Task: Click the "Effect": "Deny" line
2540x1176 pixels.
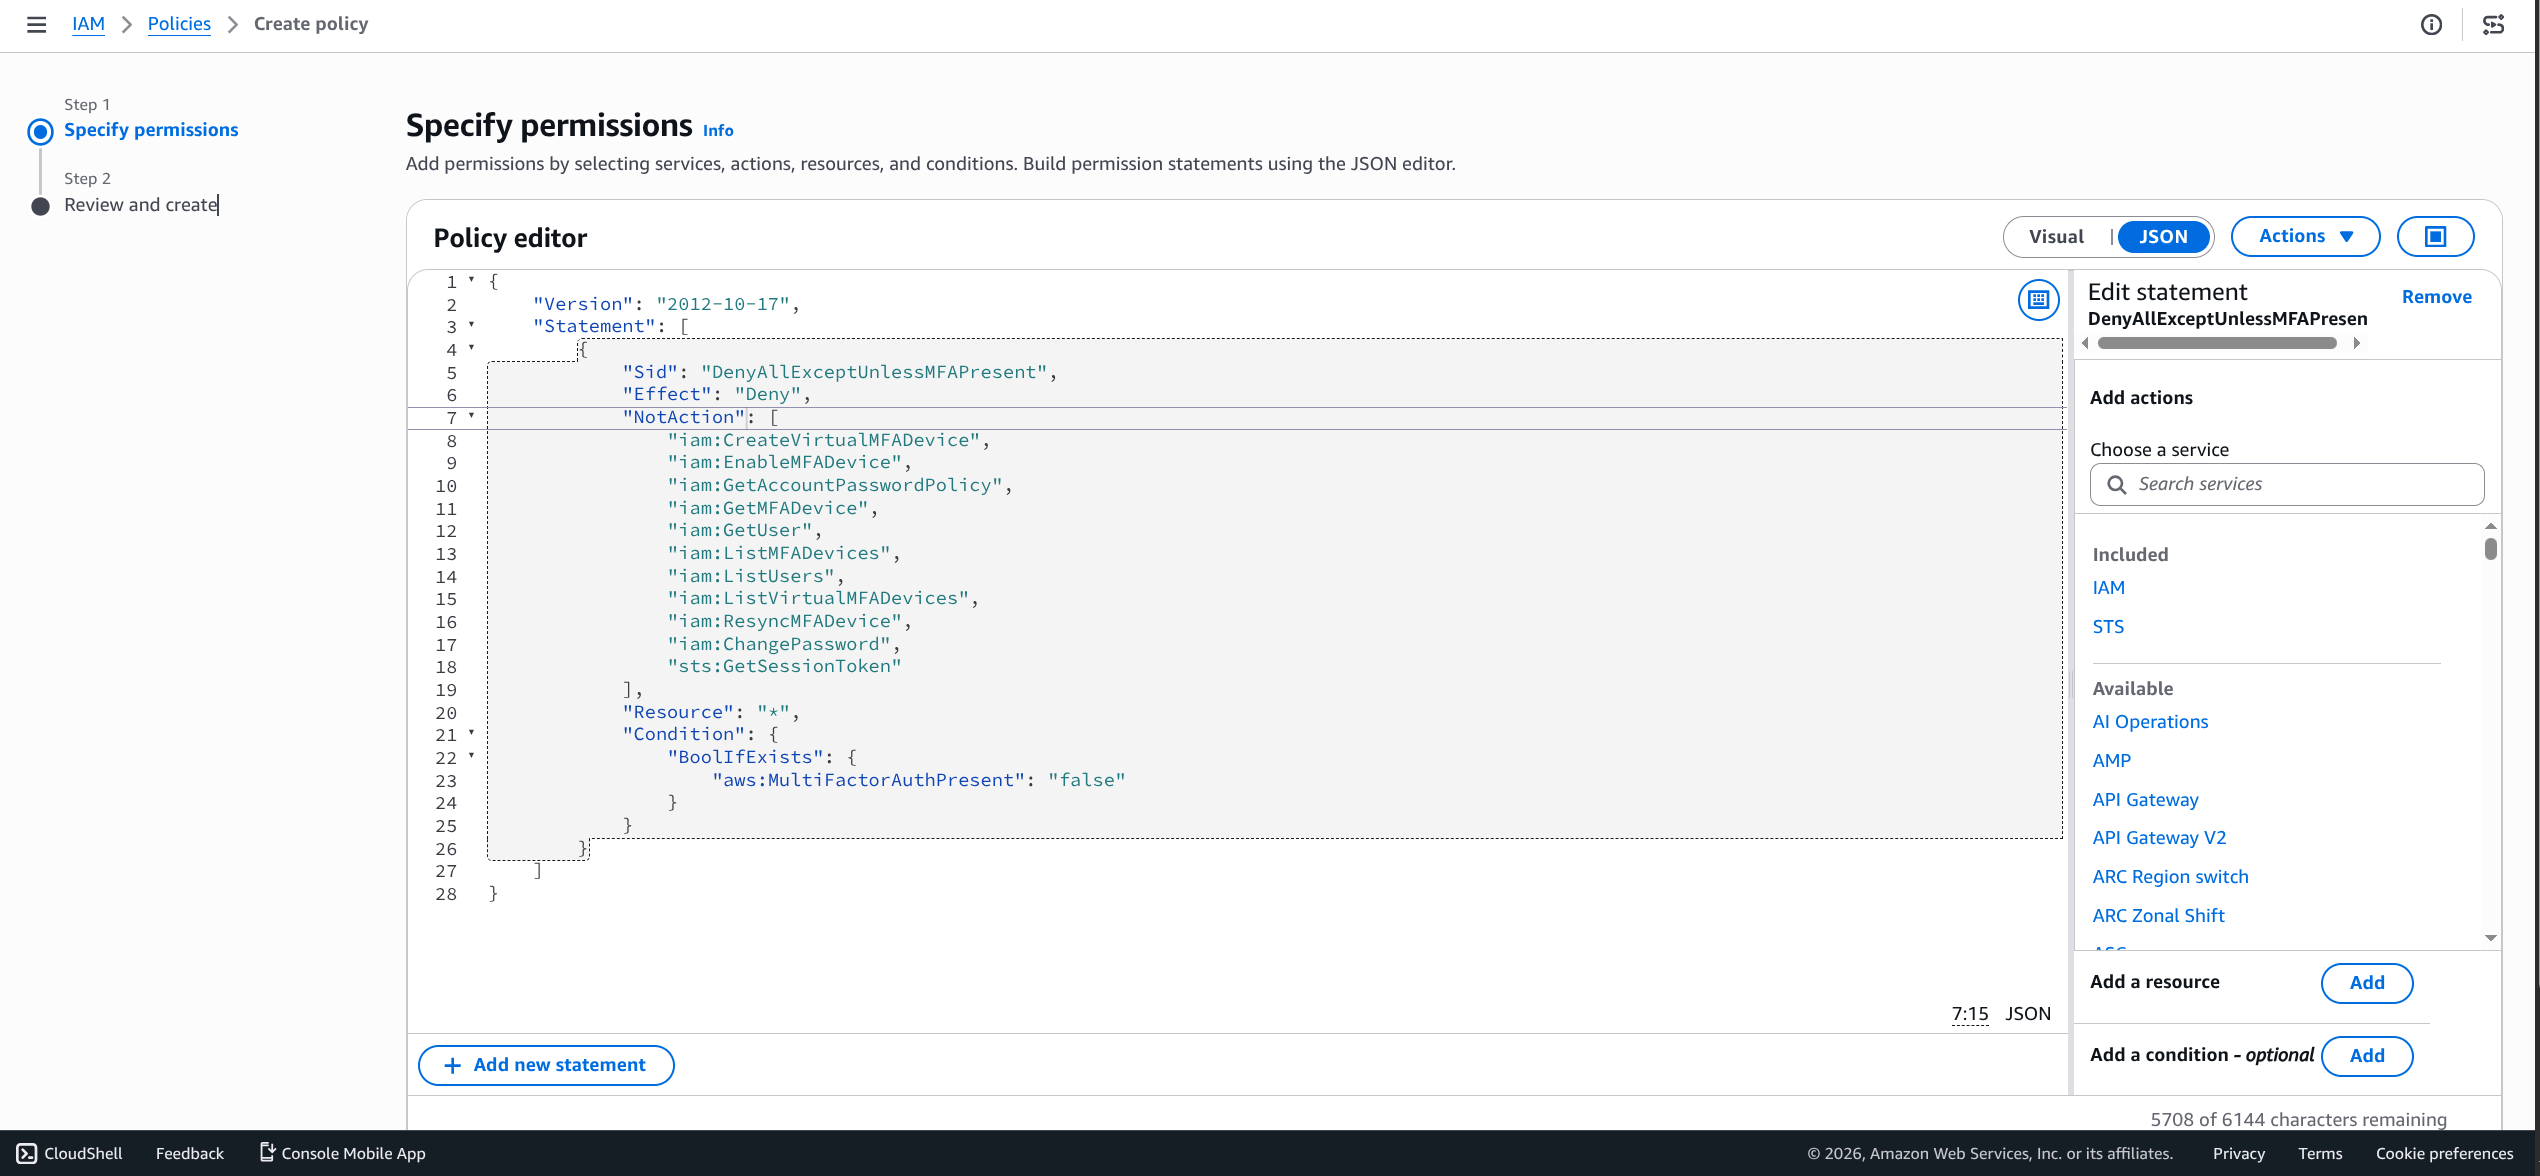Action: (x=716, y=394)
